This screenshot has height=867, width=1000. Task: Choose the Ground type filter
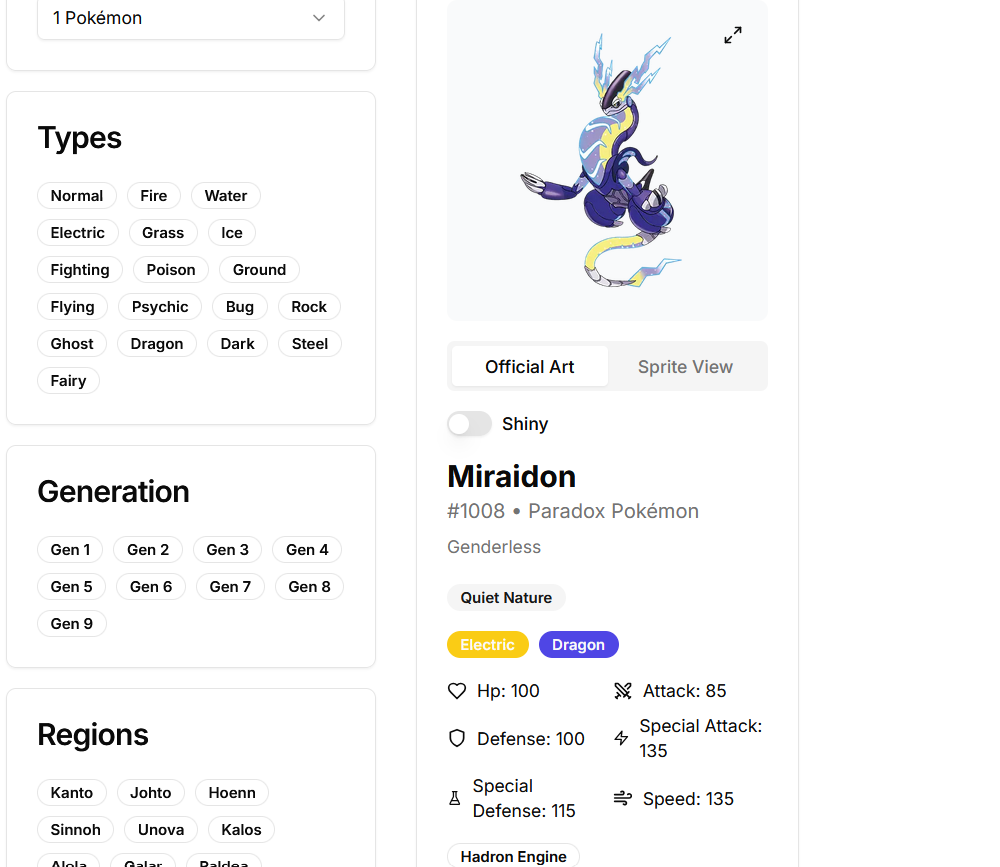click(x=259, y=270)
